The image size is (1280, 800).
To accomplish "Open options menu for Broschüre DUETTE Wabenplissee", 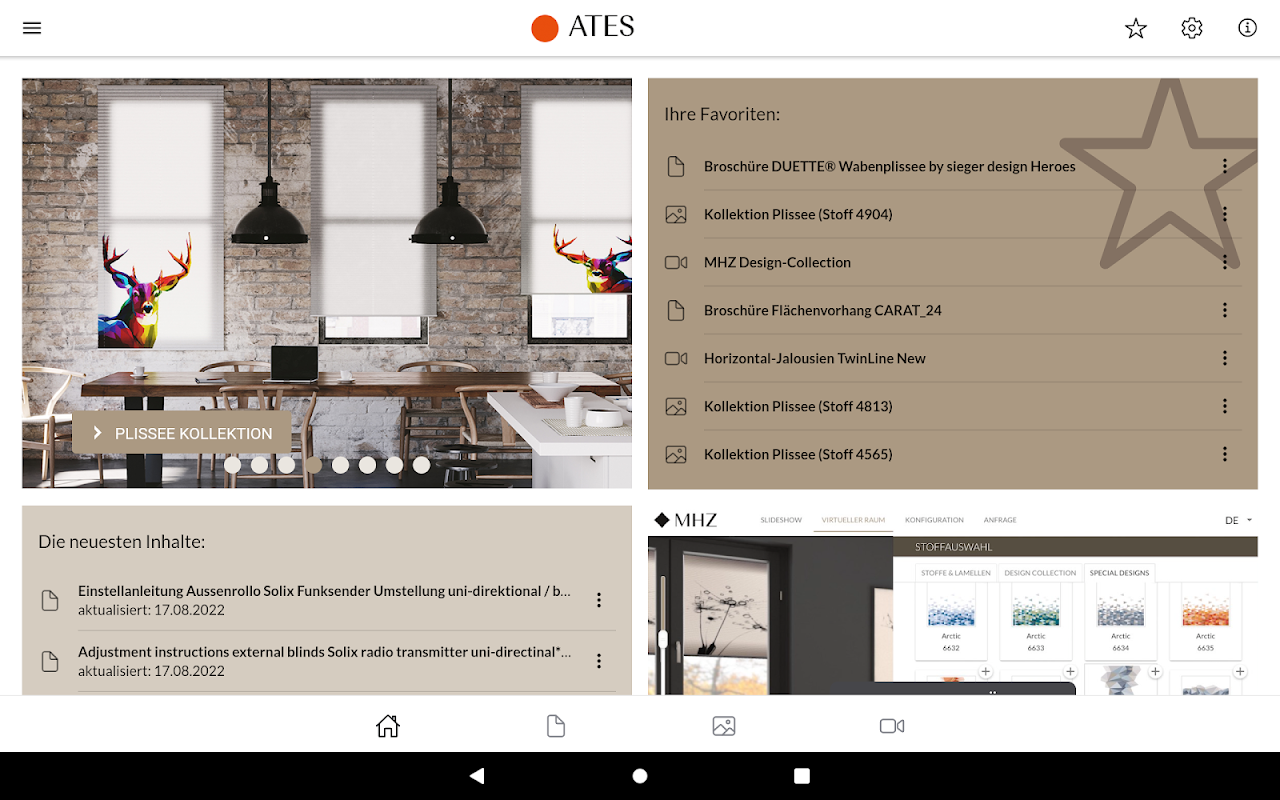I will click(1225, 167).
